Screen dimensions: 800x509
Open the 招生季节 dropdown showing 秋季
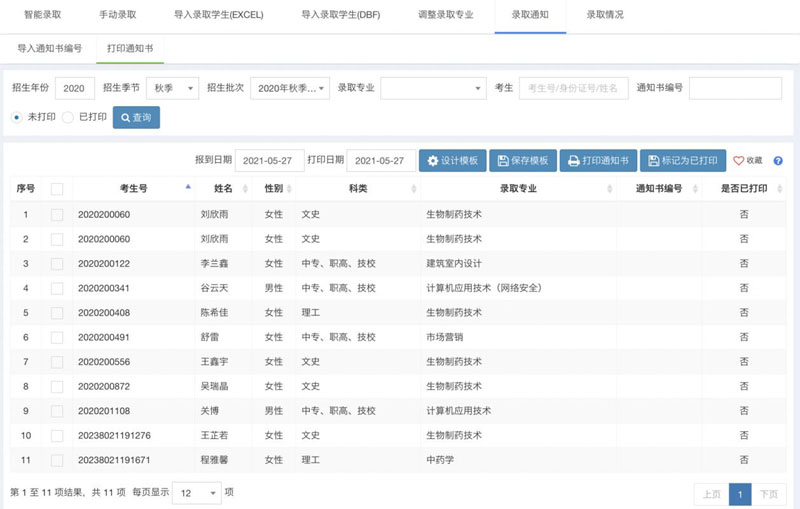pyautogui.click(x=172, y=88)
